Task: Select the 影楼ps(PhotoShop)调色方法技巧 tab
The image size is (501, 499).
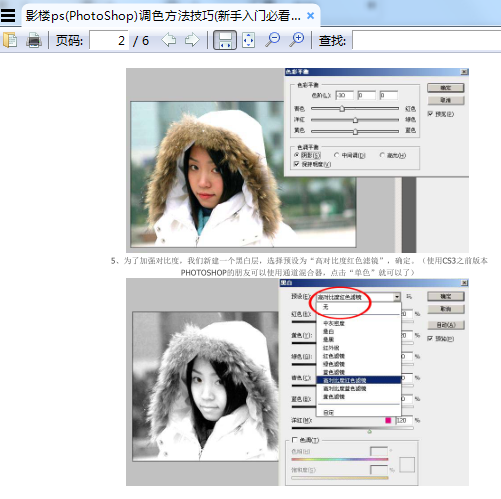Action: tap(163, 15)
